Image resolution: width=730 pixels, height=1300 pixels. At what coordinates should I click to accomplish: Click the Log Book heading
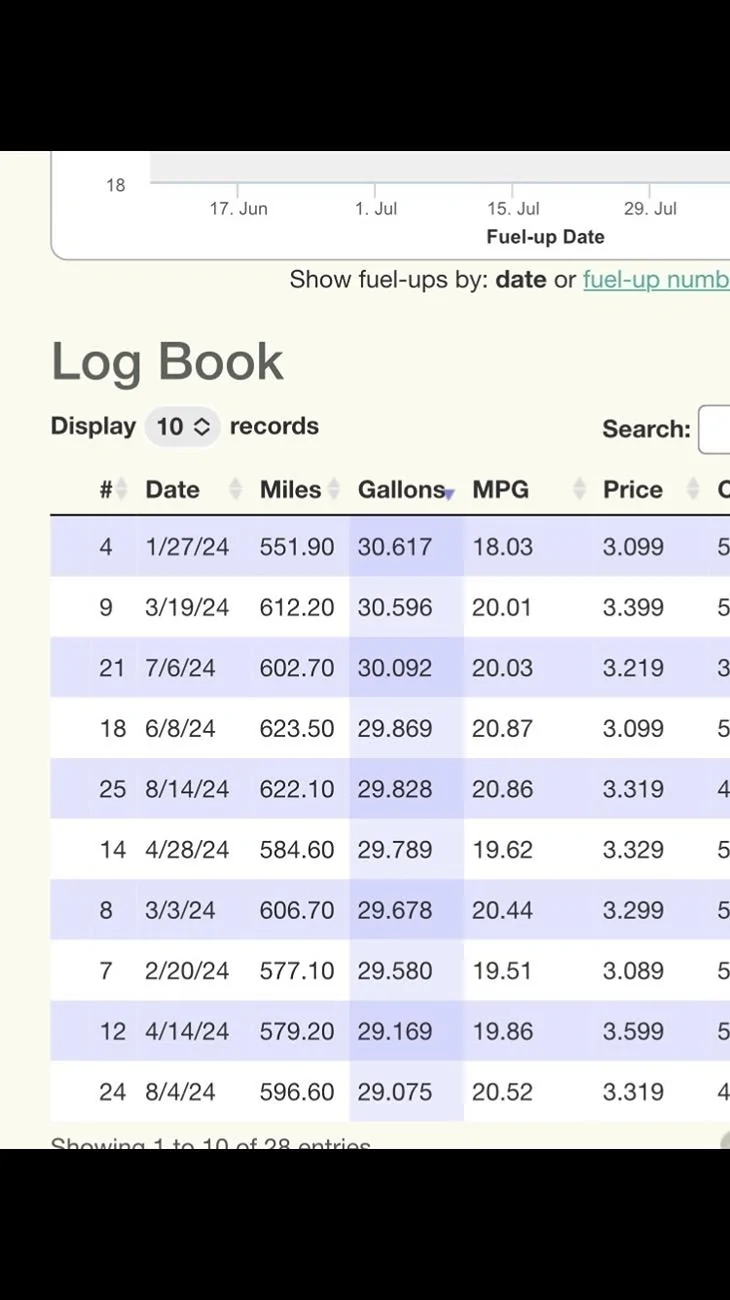point(167,362)
